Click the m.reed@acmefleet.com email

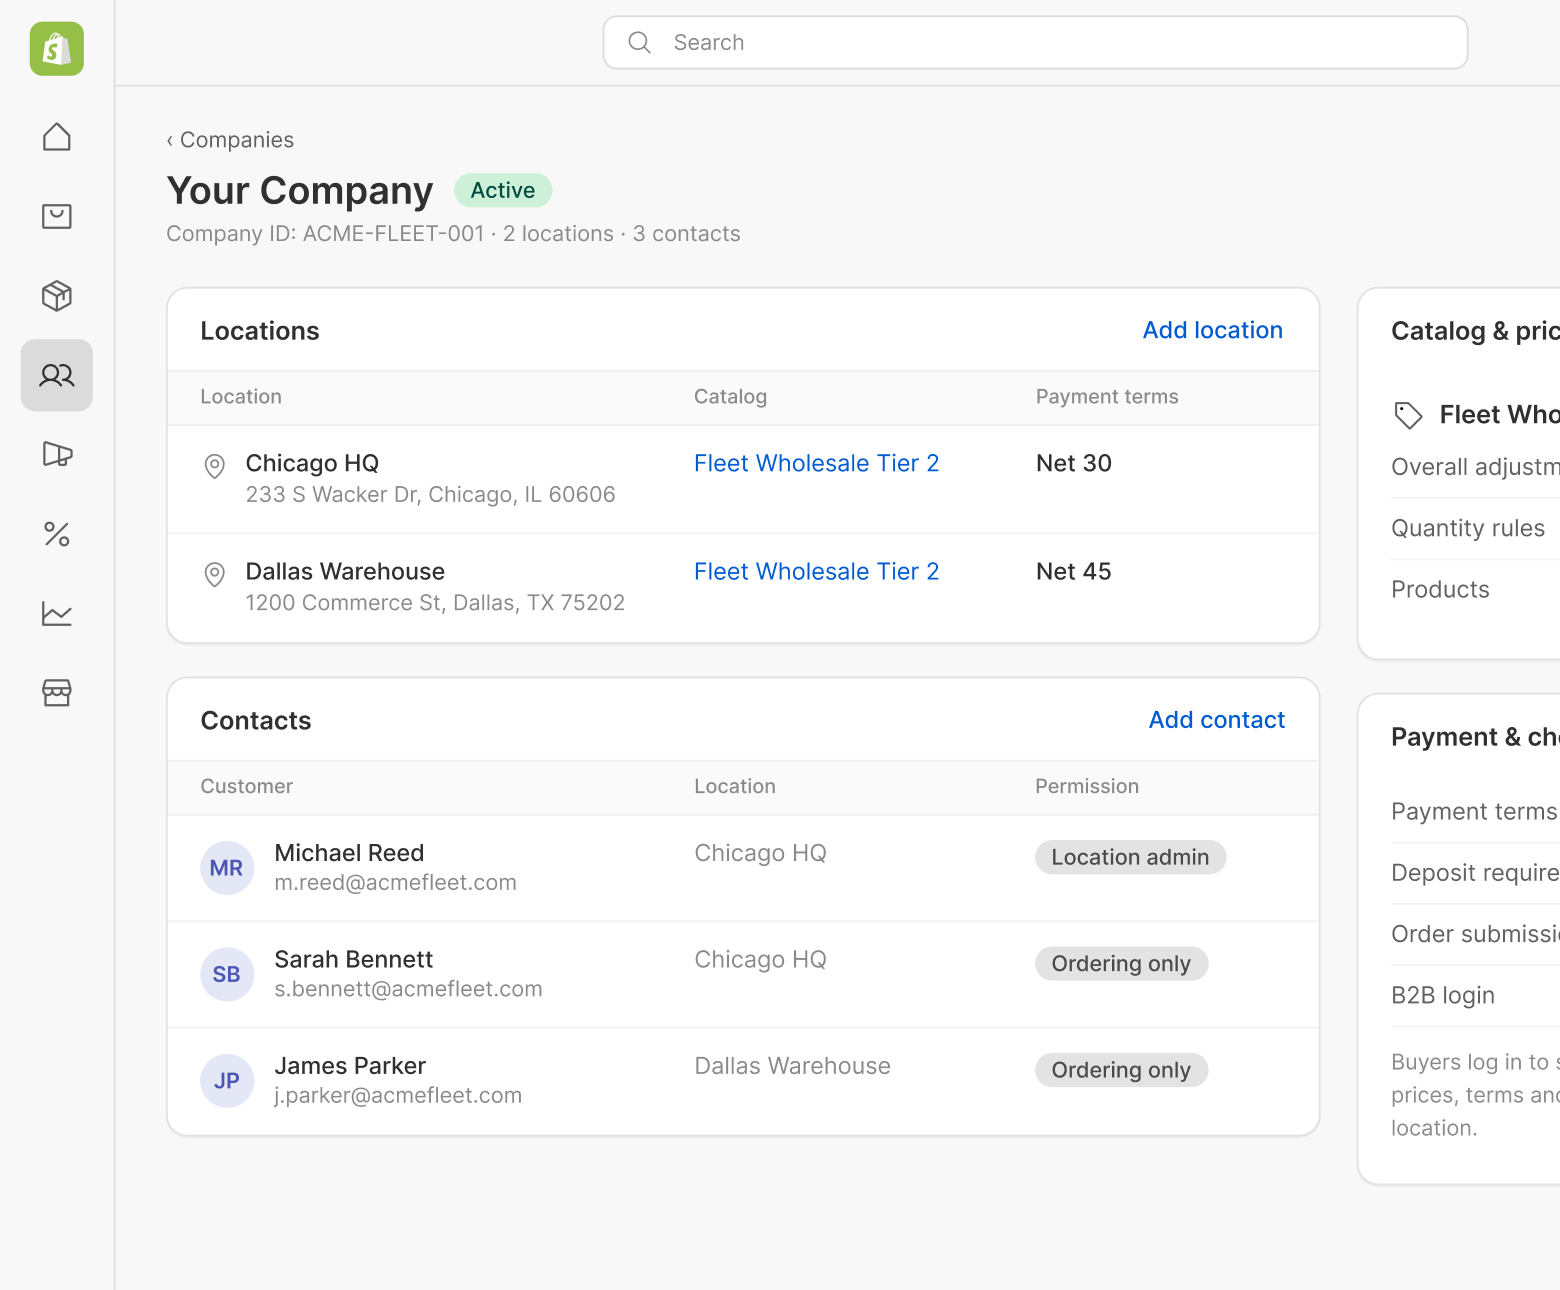coord(395,883)
